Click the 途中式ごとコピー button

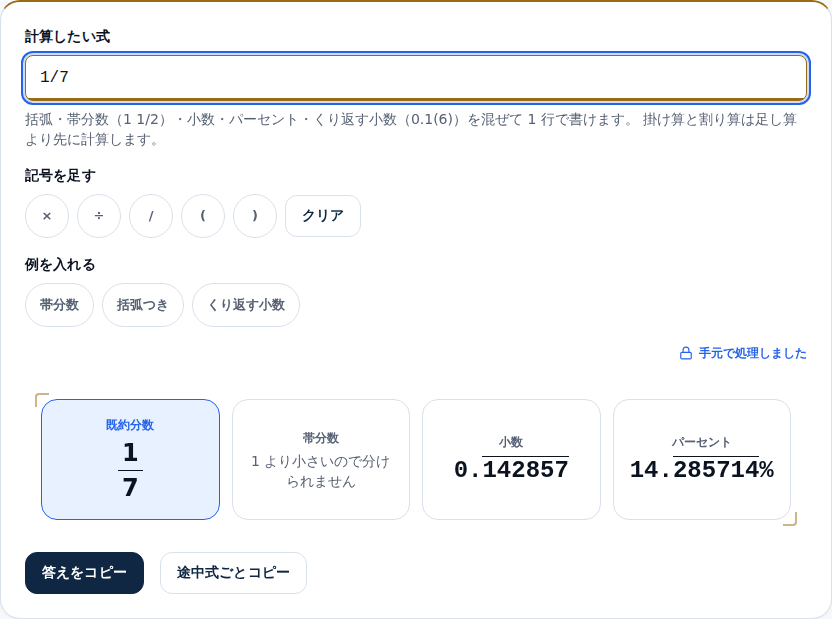click(x=233, y=573)
